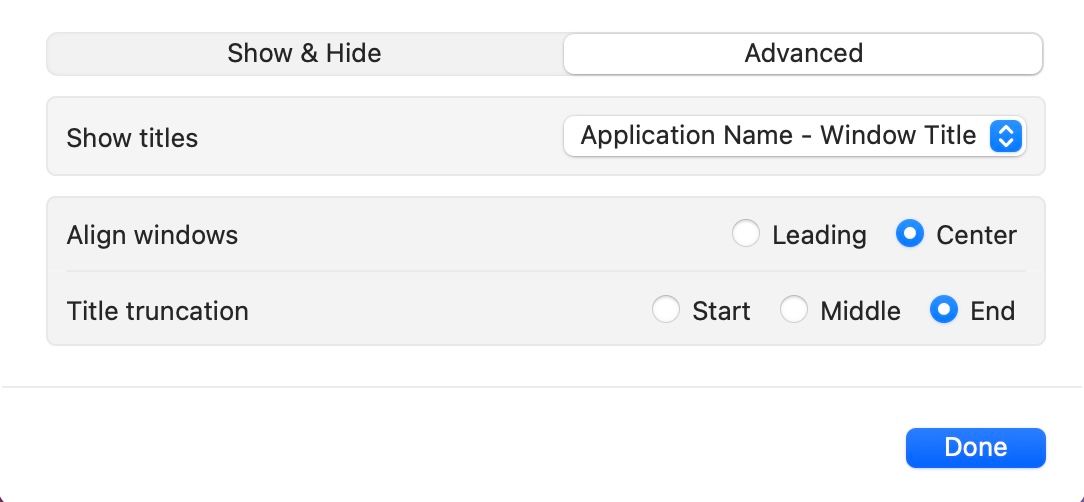Click the 'Middle' text label

pos(860,311)
